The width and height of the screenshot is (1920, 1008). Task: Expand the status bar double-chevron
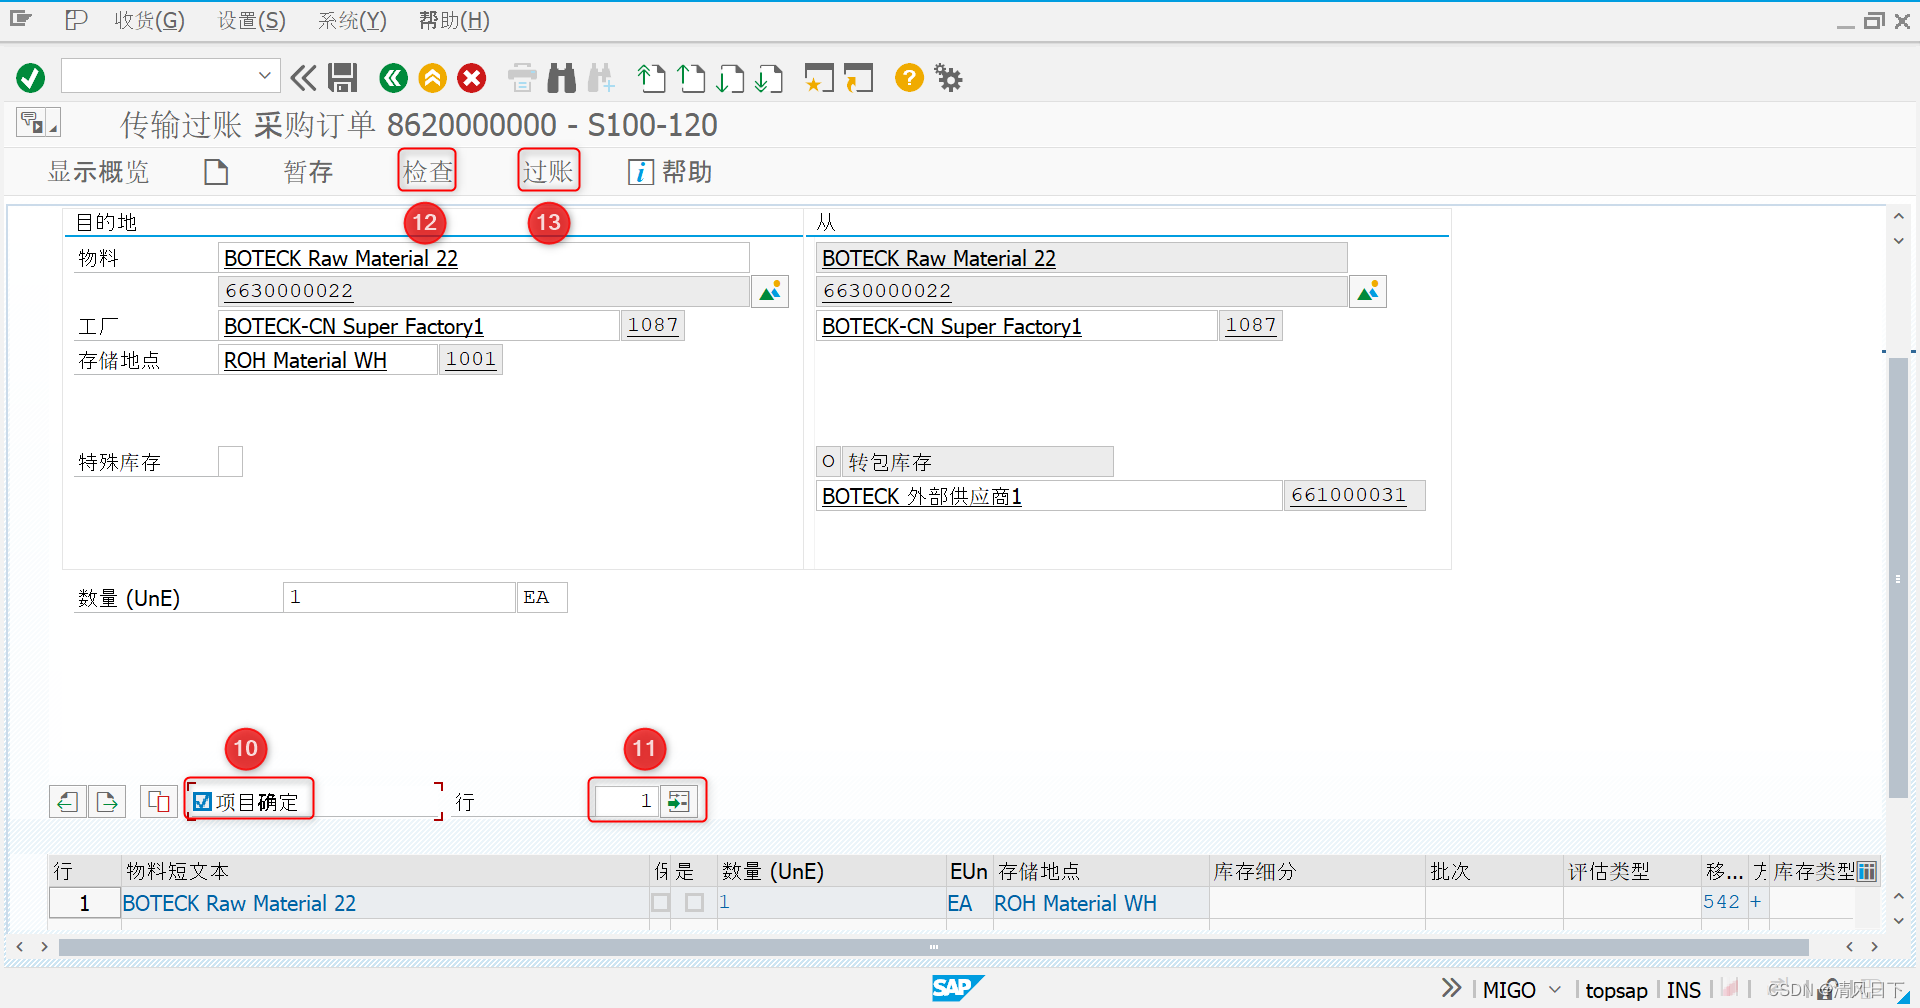[1451, 988]
